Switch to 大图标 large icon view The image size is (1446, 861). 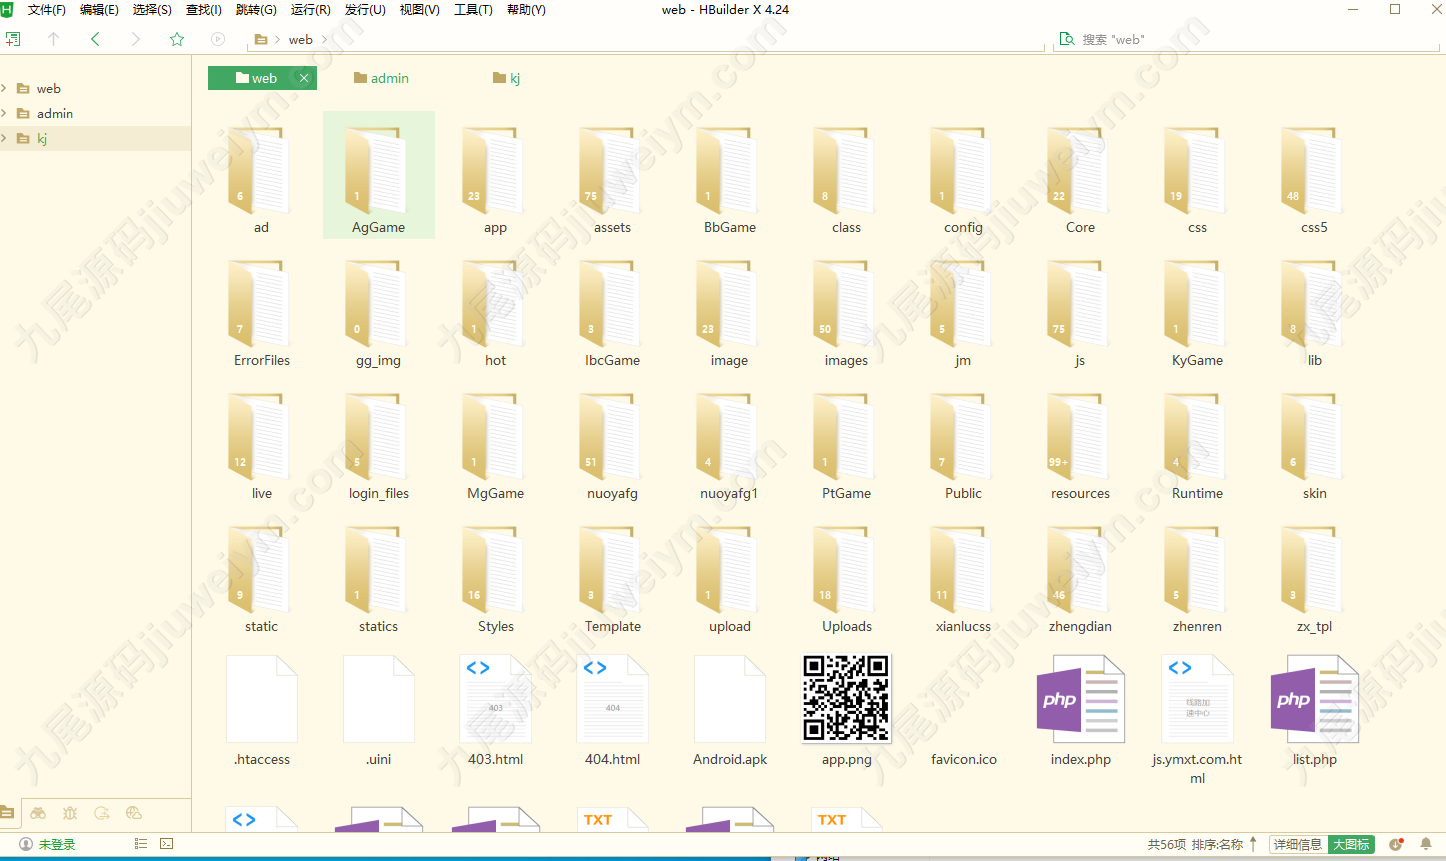[x=1351, y=844]
